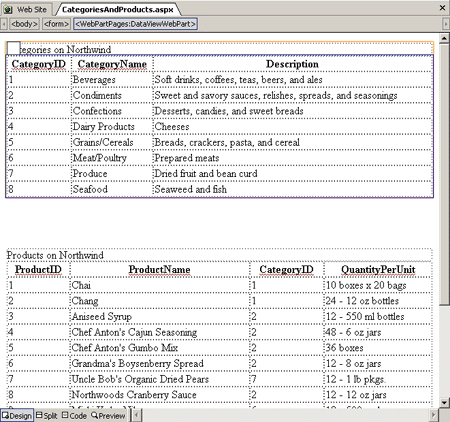Click the tag bar left scroll arrow

[4, 24]
